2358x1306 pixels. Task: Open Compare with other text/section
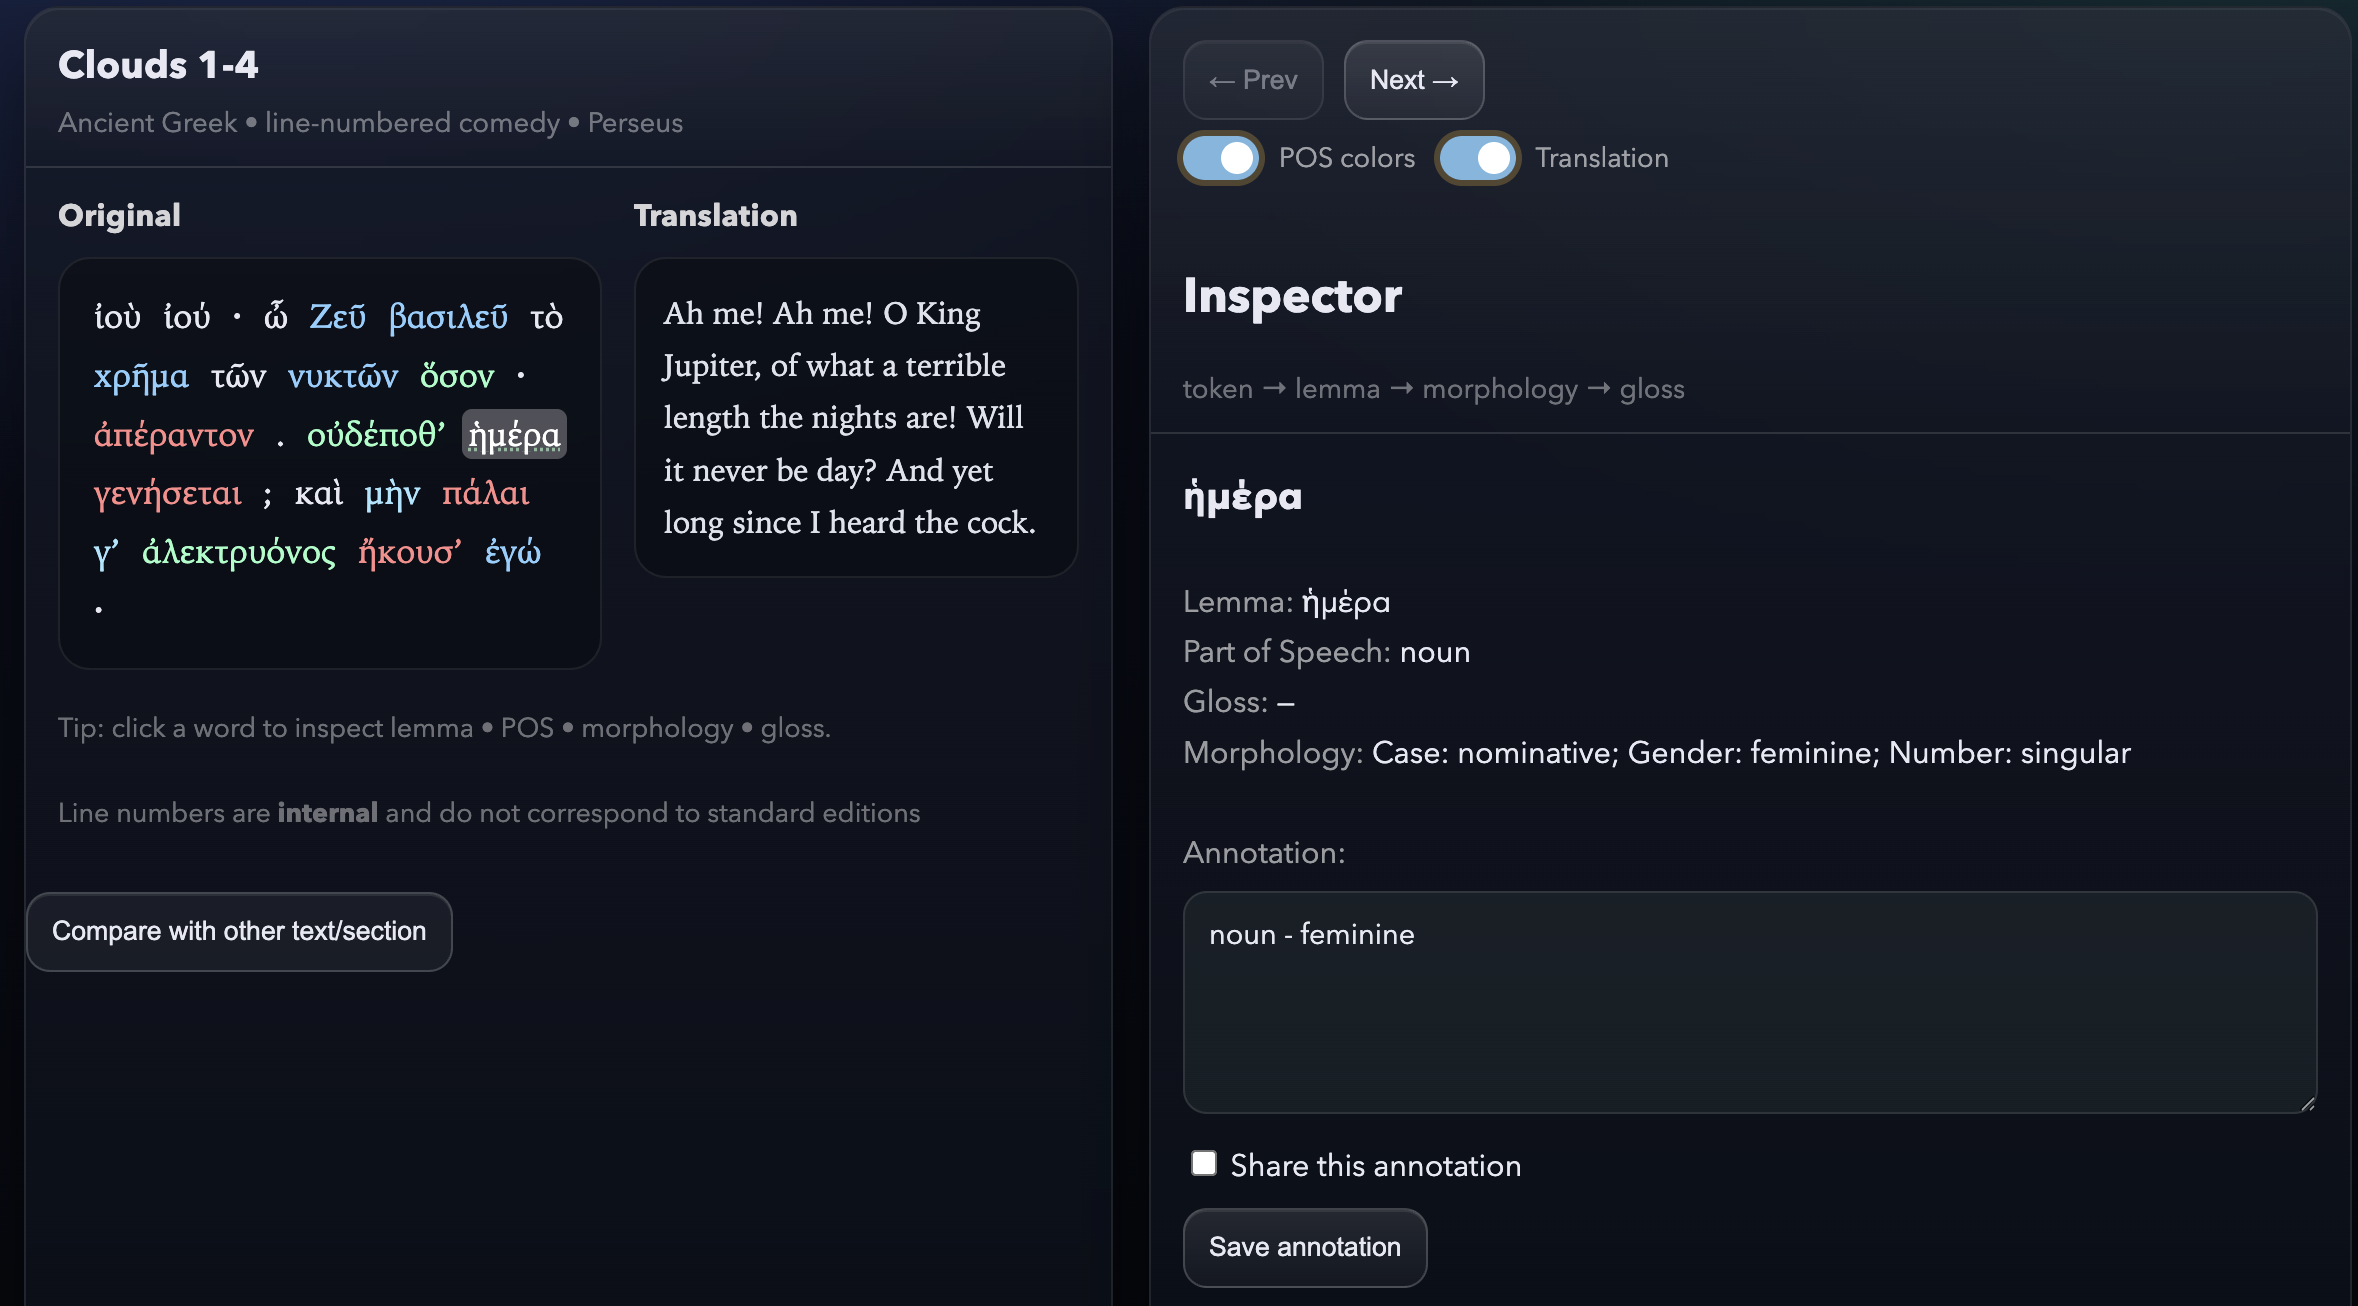[x=239, y=931]
